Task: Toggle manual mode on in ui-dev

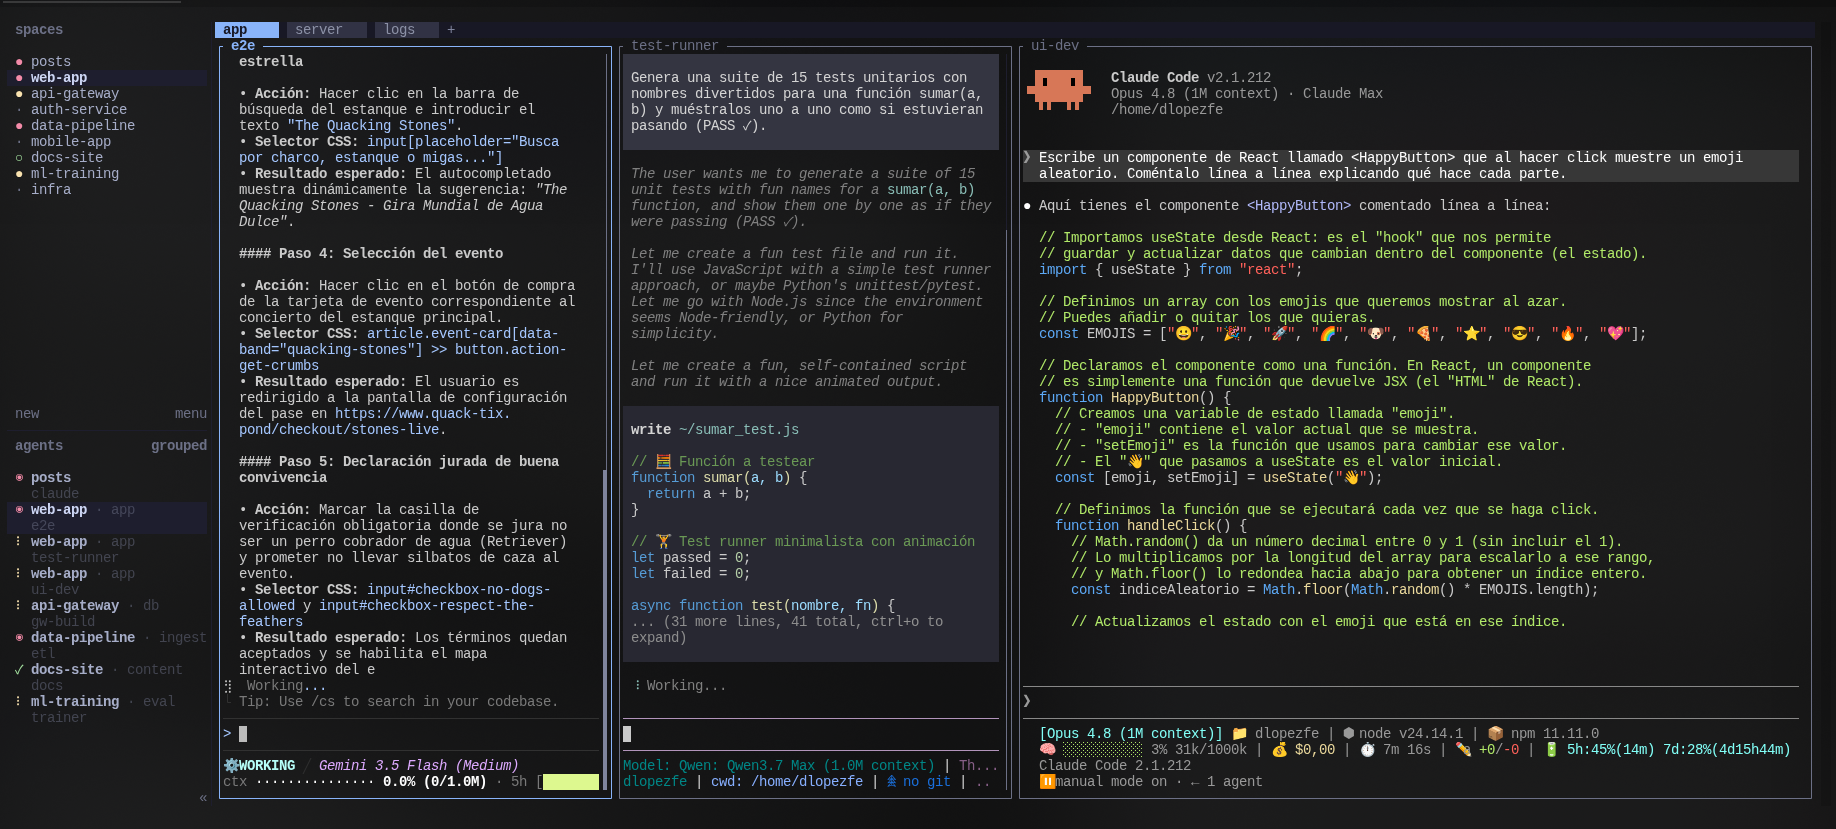Action: pos(1110,782)
